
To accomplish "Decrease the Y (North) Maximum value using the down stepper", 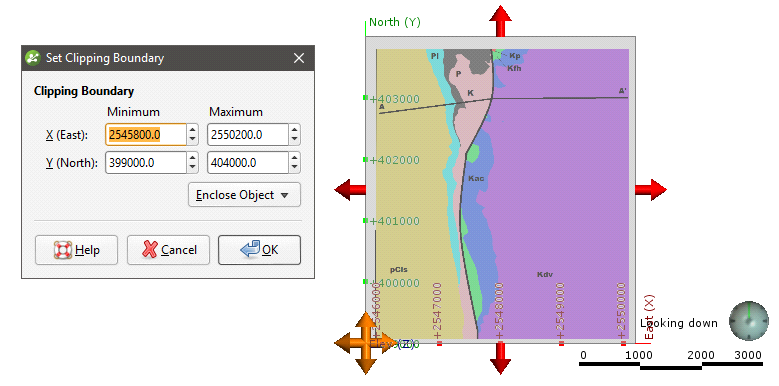I will point(295,168).
